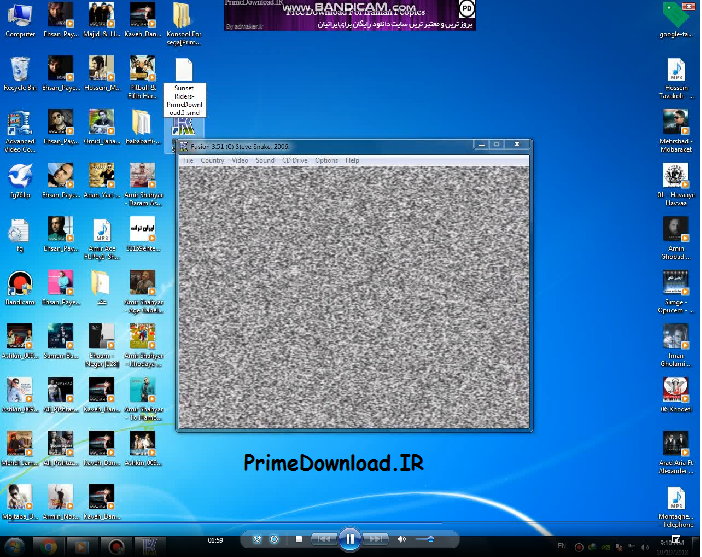Open the Video menu in Fusion
The height and width of the screenshot is (557, 702).
tap(240, 160)
